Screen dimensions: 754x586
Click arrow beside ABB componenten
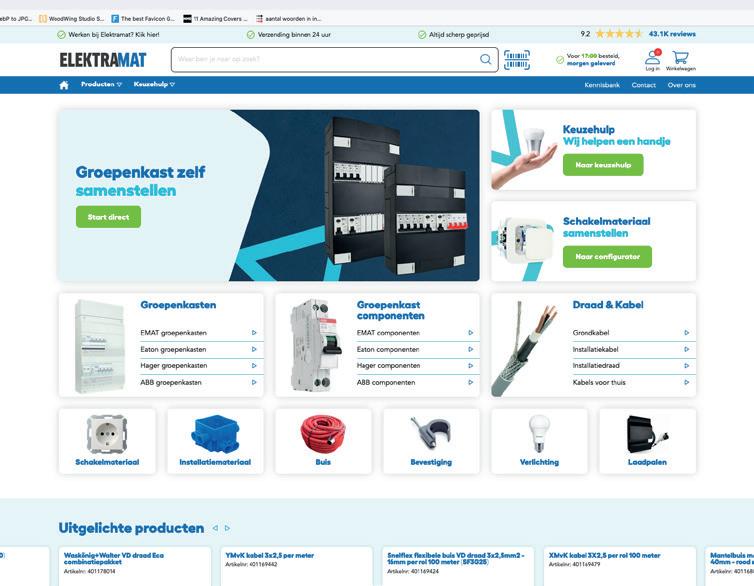click(x=471, y=383)
